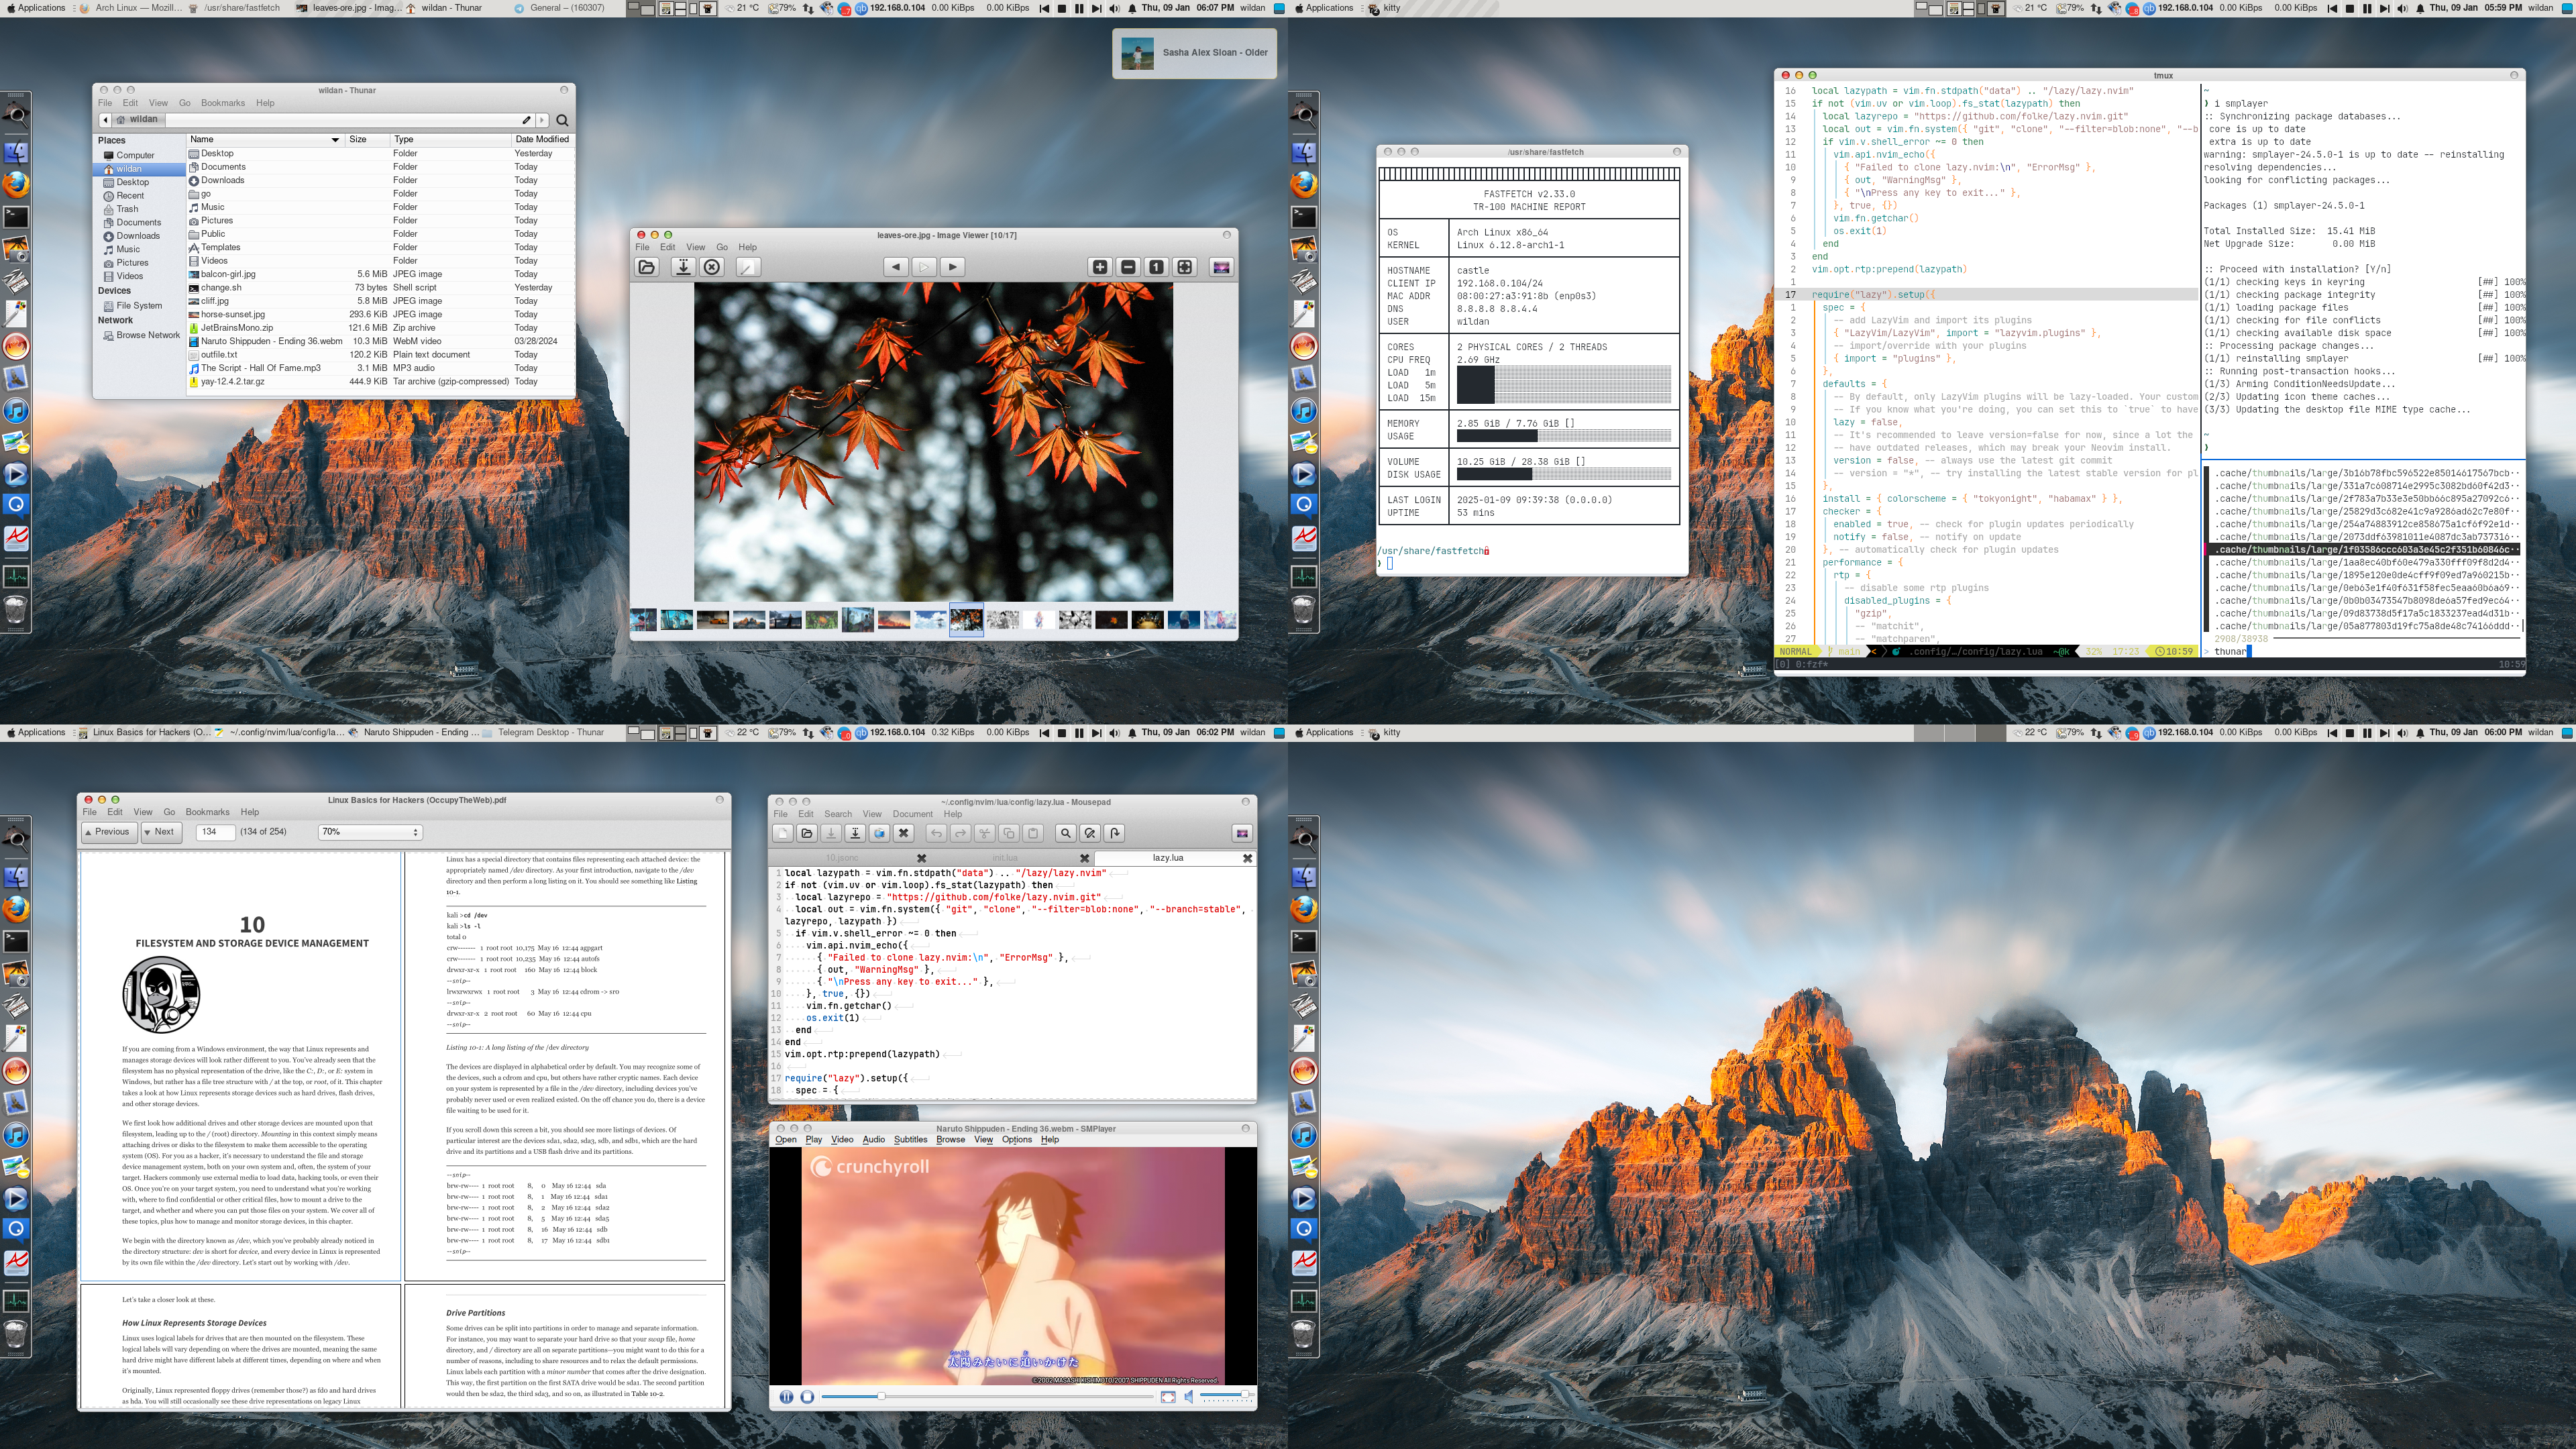Open Applications menu in top-left panel
Image resolution: width=2576 pixels, height=1449 pixels.
36,8
